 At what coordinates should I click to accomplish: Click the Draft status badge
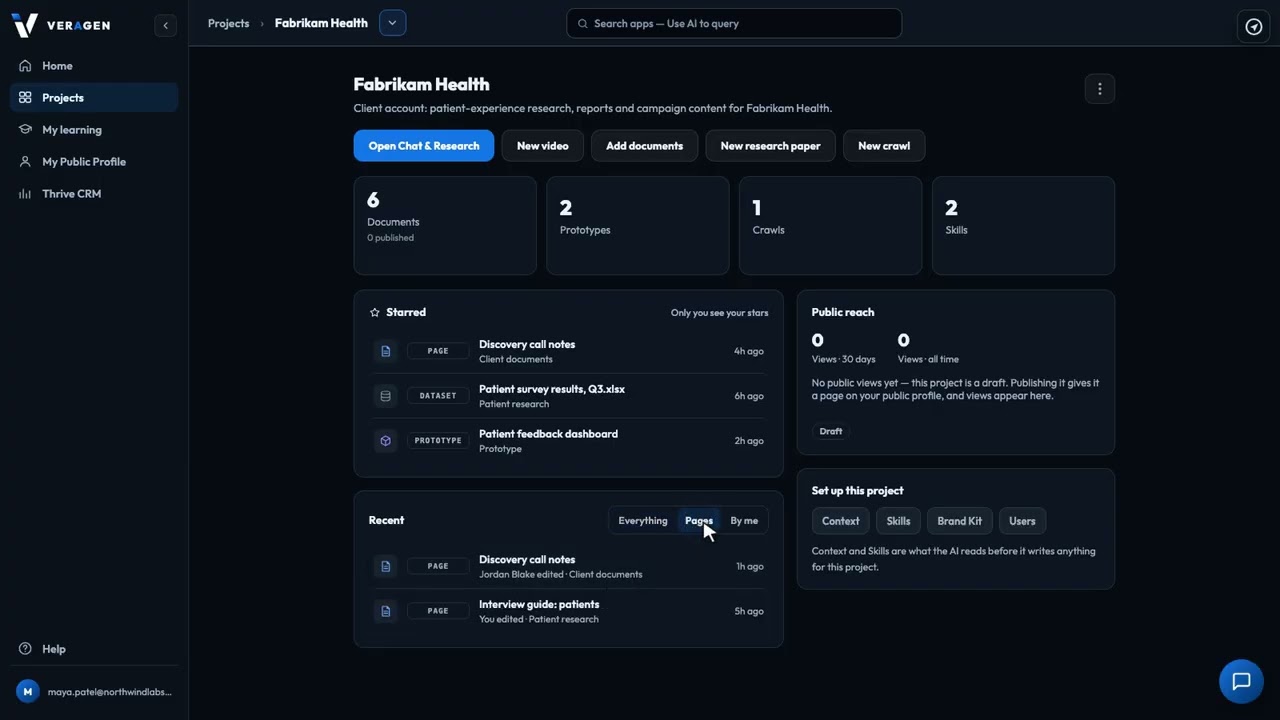click(831, 431)
